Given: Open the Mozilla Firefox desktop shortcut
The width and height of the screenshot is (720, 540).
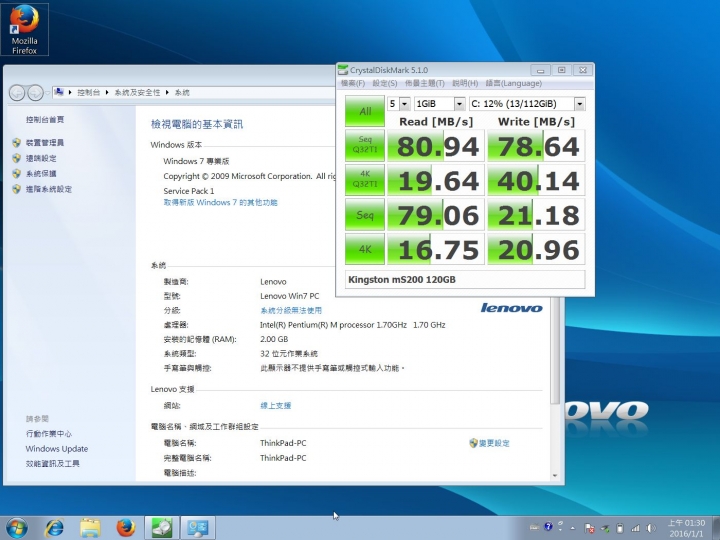Looking at the screenshot, I should [24, 29].
